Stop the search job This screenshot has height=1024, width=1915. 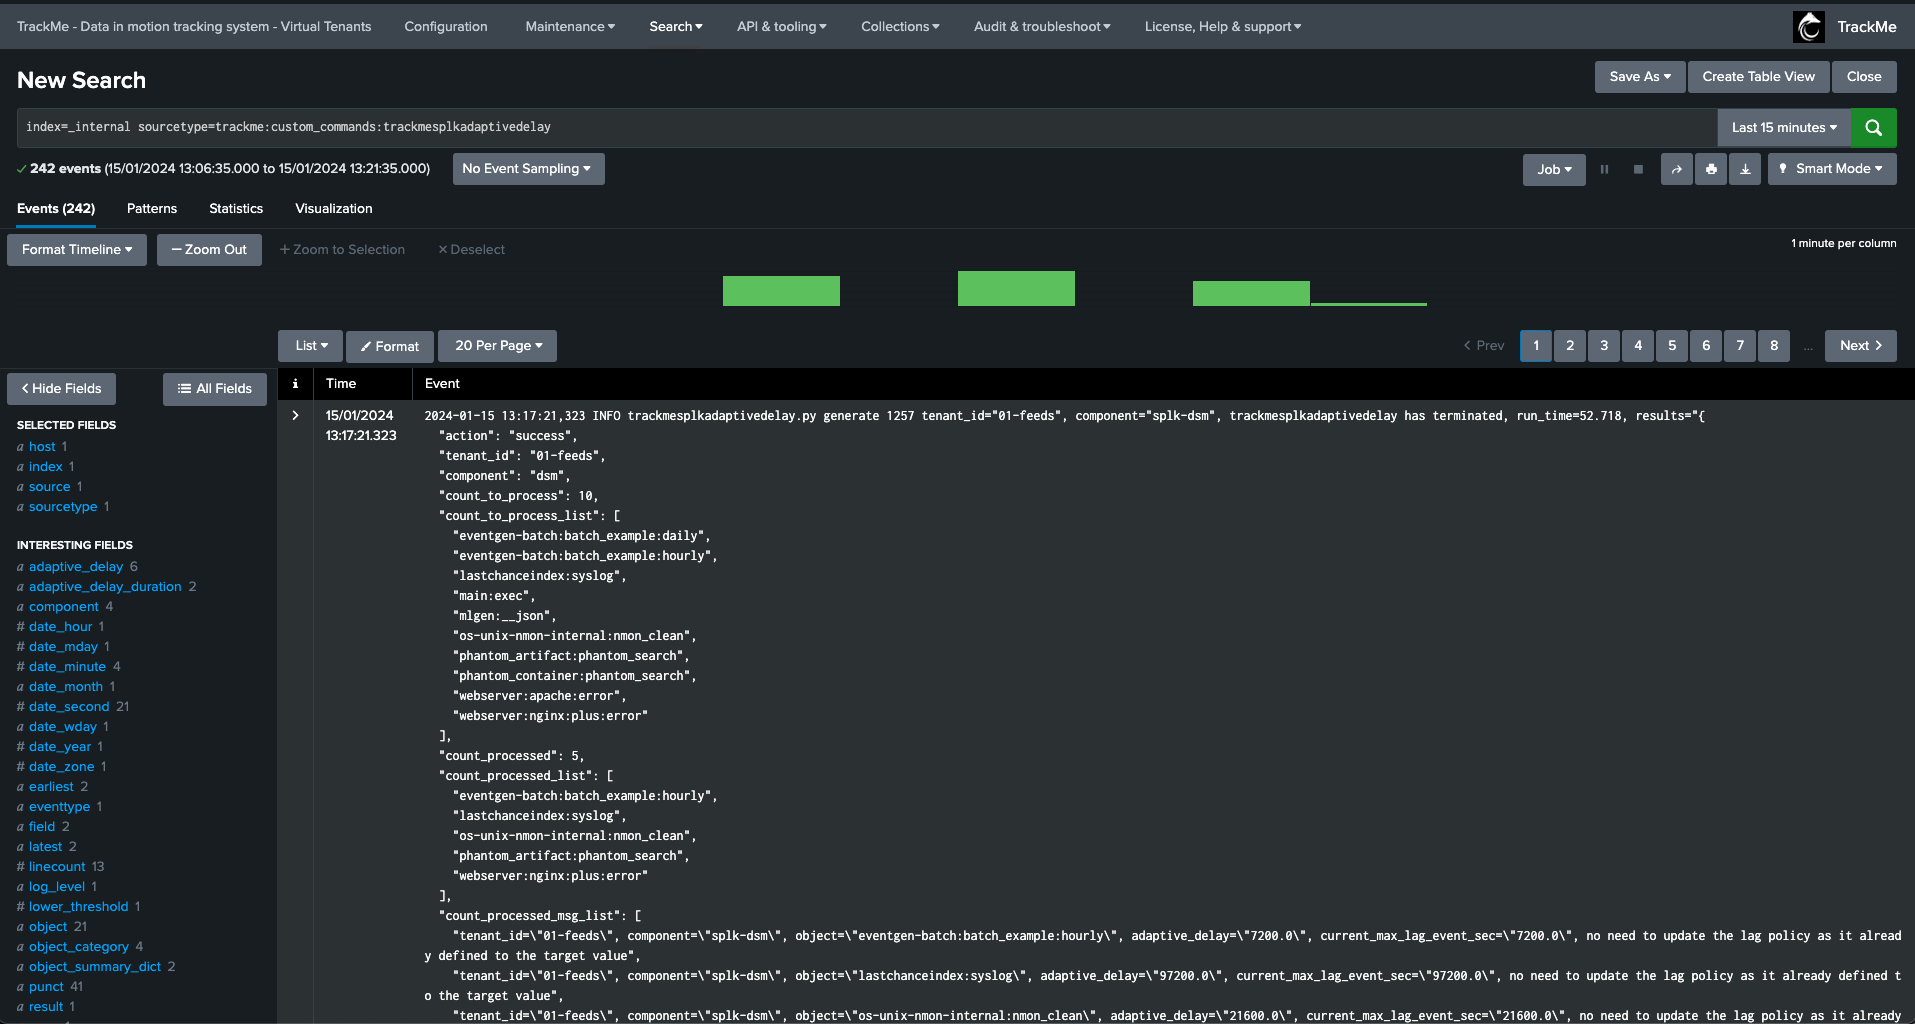click(1638, 169)
